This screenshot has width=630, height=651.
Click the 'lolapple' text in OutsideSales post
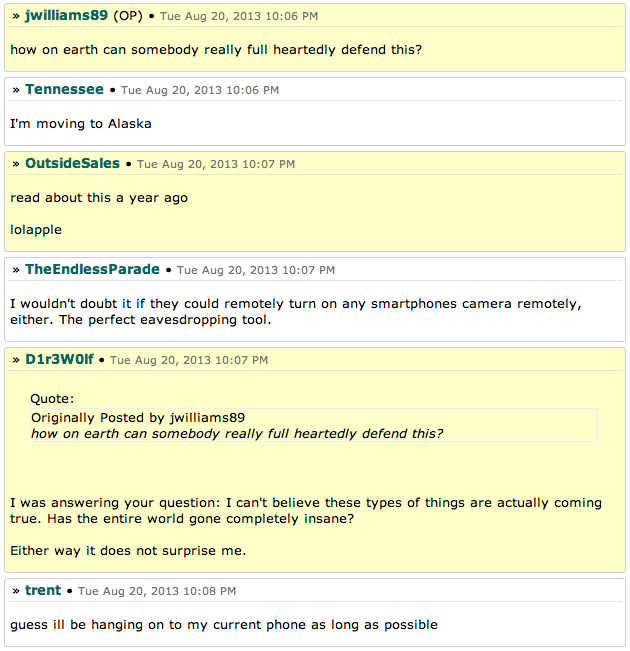[36, 230]
